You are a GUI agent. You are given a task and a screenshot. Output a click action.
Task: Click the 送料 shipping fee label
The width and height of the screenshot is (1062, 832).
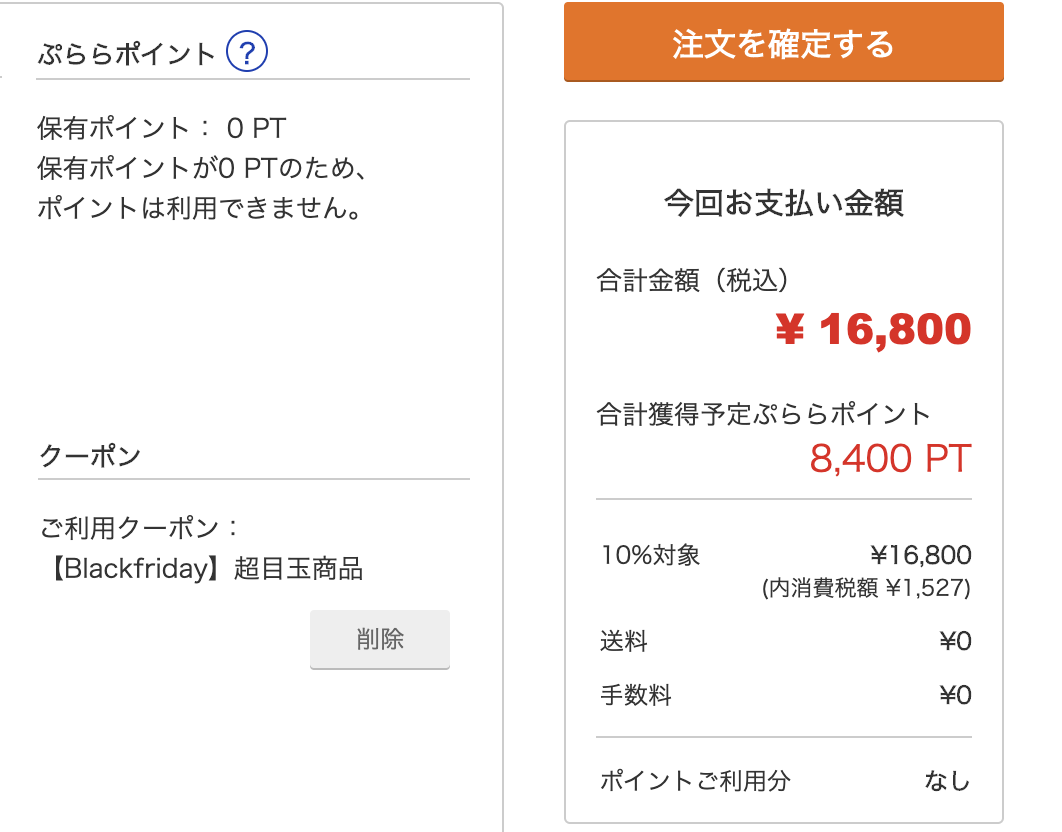click(624, 641)
